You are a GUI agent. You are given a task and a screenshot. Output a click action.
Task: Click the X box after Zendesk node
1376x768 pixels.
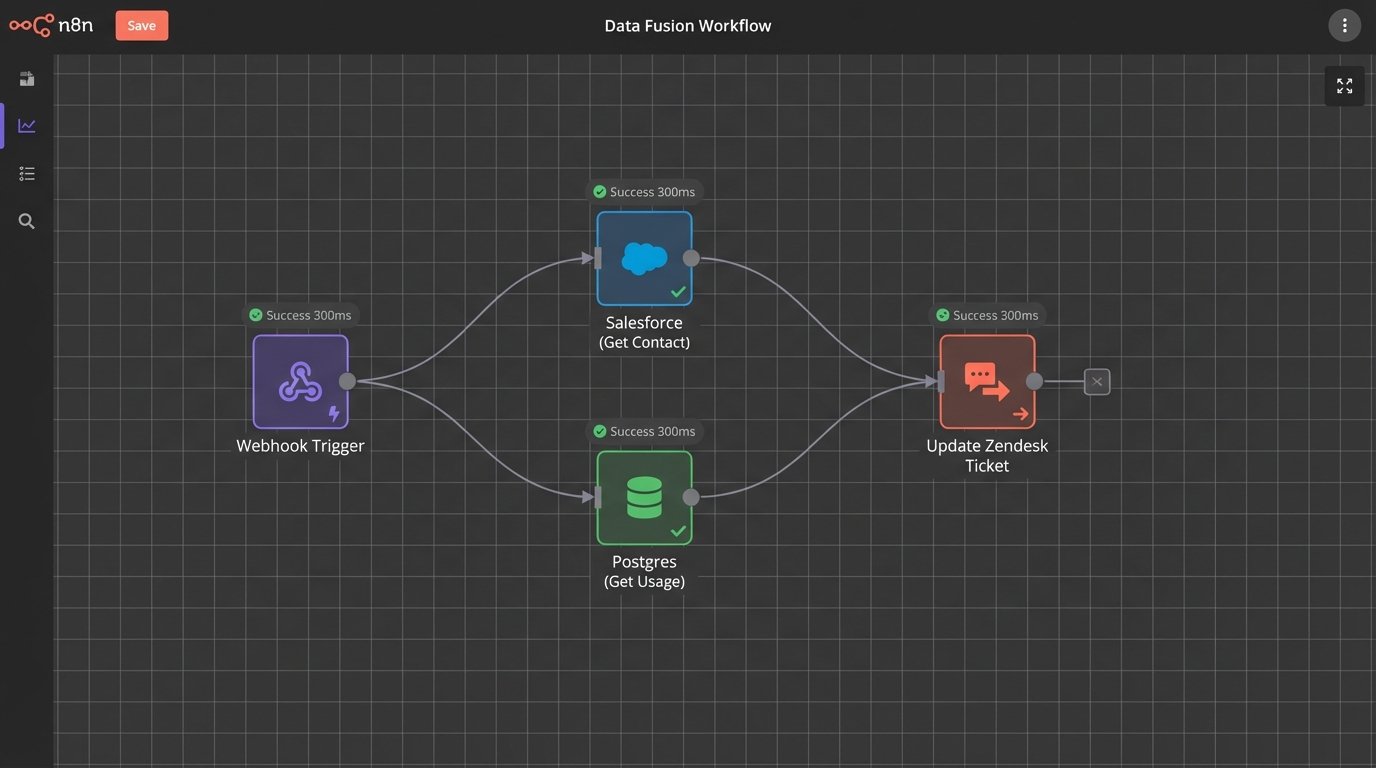coord(1097,381)
